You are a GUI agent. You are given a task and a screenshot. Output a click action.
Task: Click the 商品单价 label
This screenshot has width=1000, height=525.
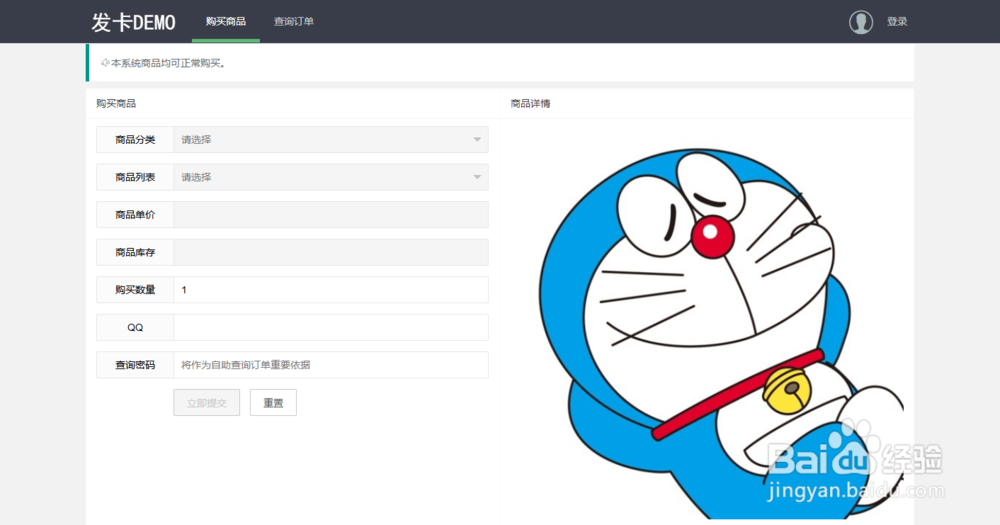[135, 215]
